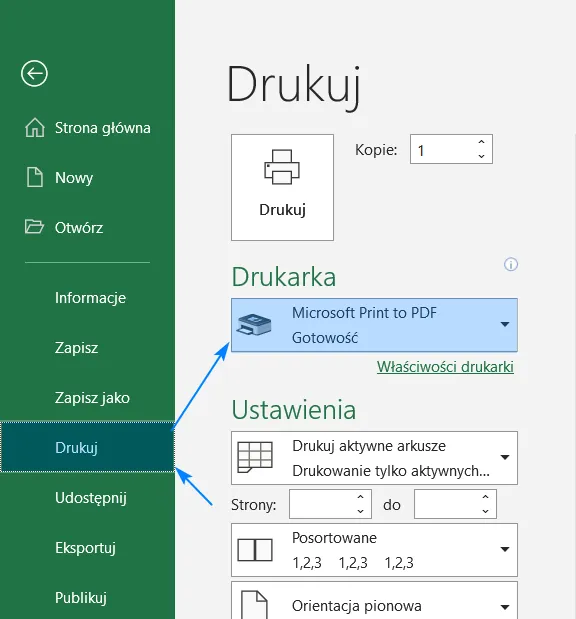Image resolution: width=576 pixels, height=619 pixels.
Task: Expand the Orientacja pionowa dropdown arrow
Action: click(505, 607)
